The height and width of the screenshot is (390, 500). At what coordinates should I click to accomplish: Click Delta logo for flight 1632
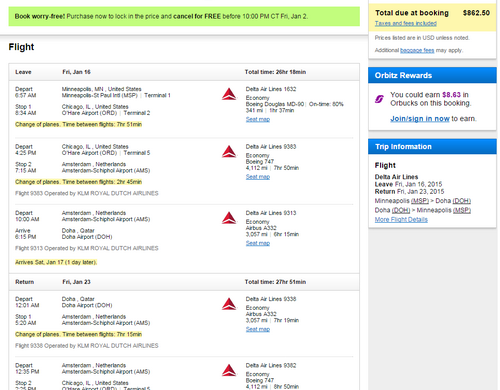[x=229, y=94]
